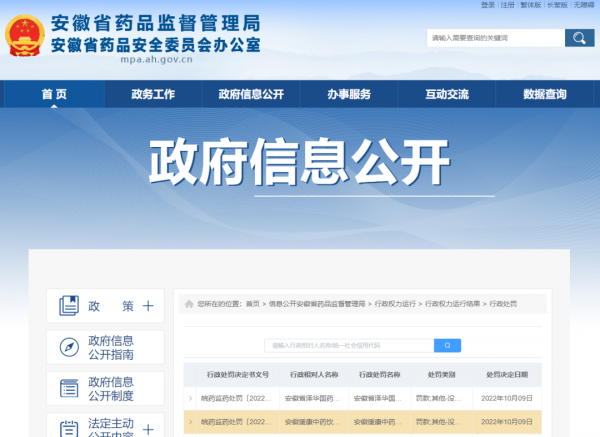Expand the 政策 sidebar section plus sign
The image size is (600, 437).
147,306
